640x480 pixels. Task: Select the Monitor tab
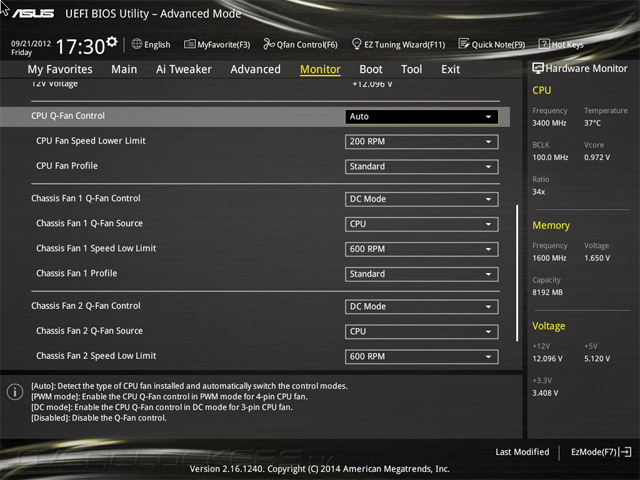click(320, 69)
